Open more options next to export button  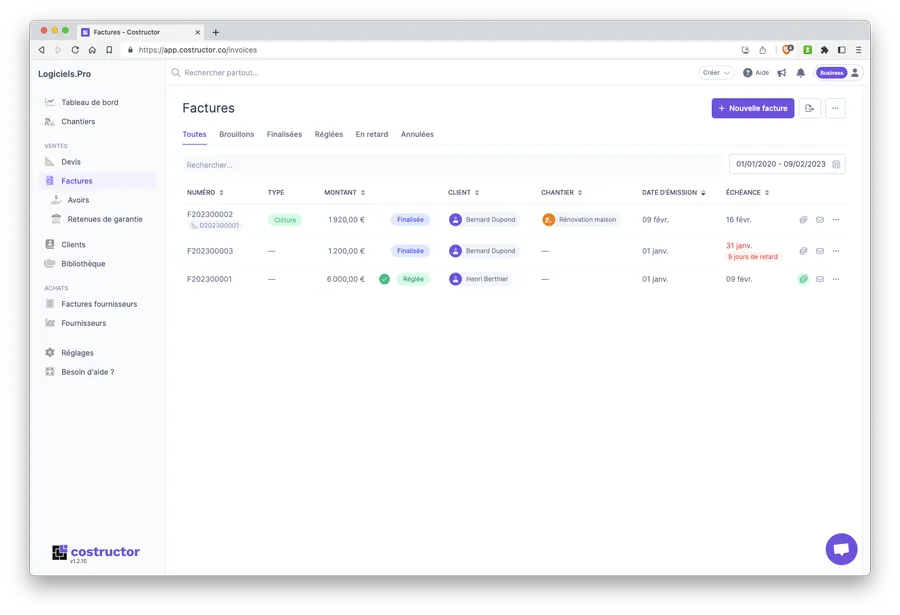(x=835, y=108)
